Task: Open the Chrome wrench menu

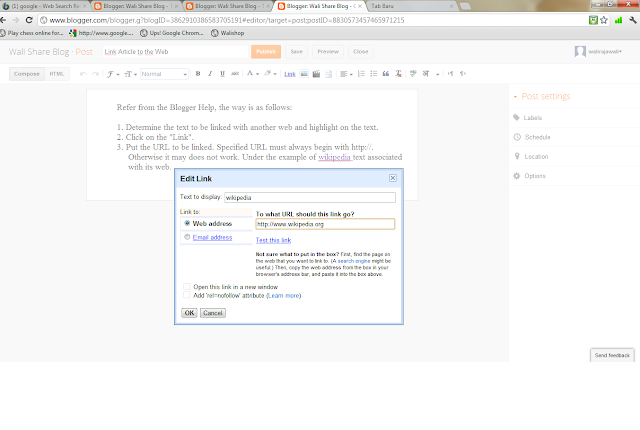Action: (633, 20)
